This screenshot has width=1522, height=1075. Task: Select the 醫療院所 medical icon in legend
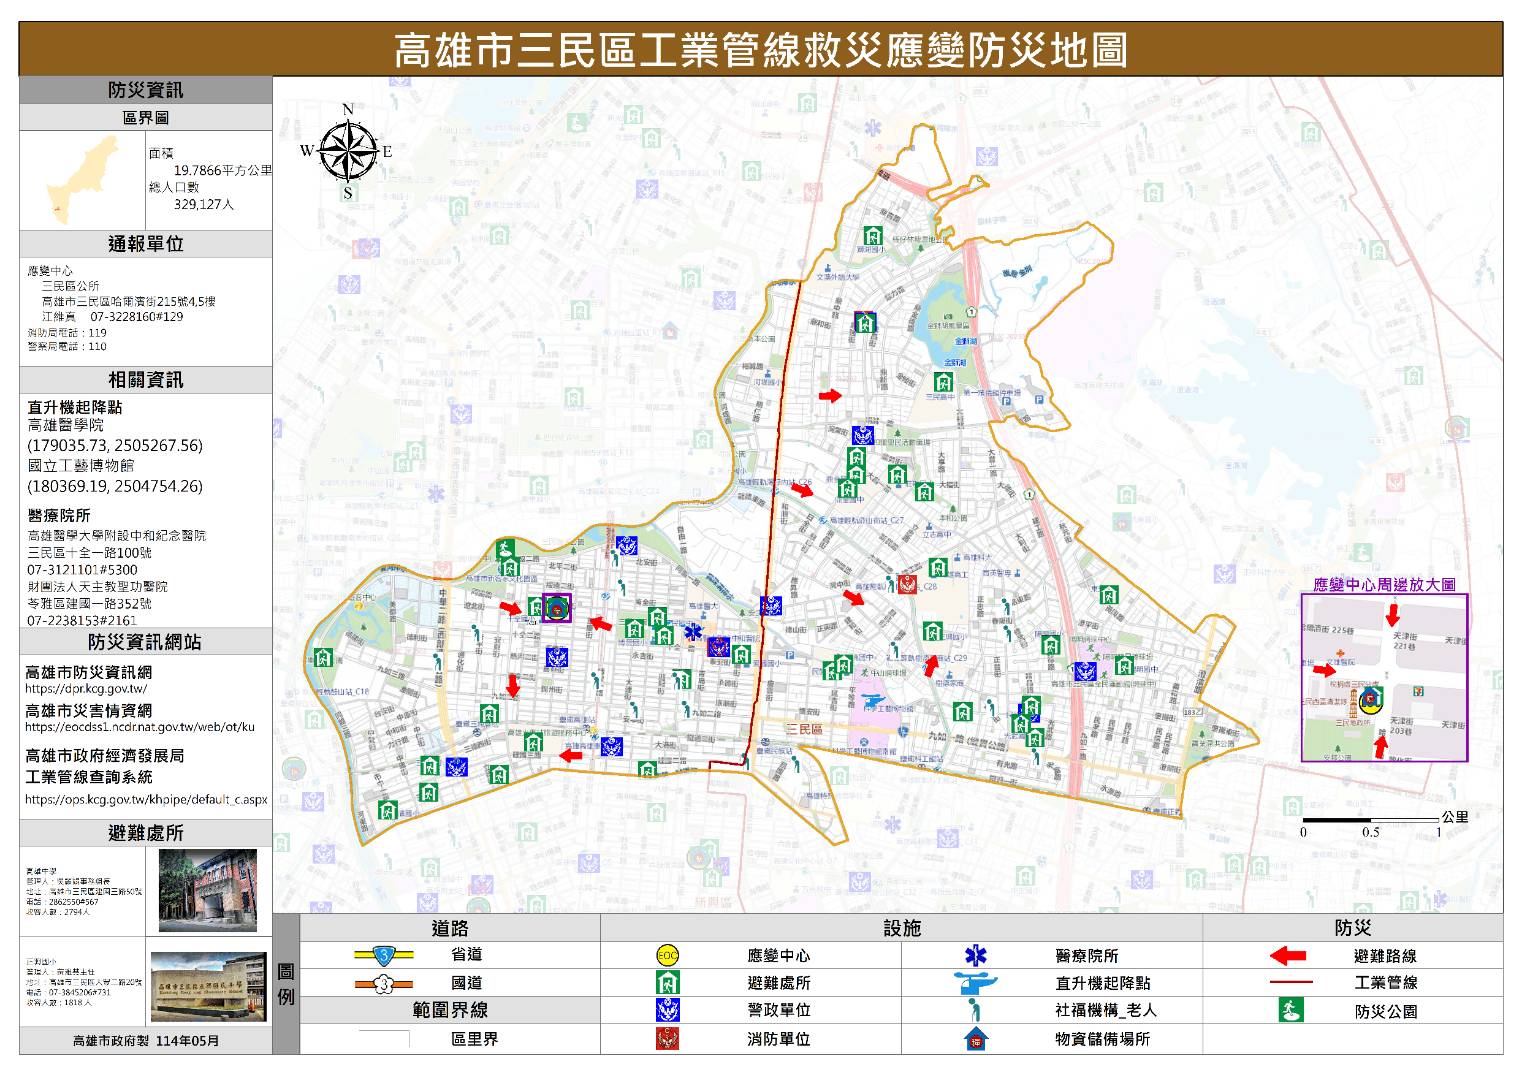(x=975, y=956)
